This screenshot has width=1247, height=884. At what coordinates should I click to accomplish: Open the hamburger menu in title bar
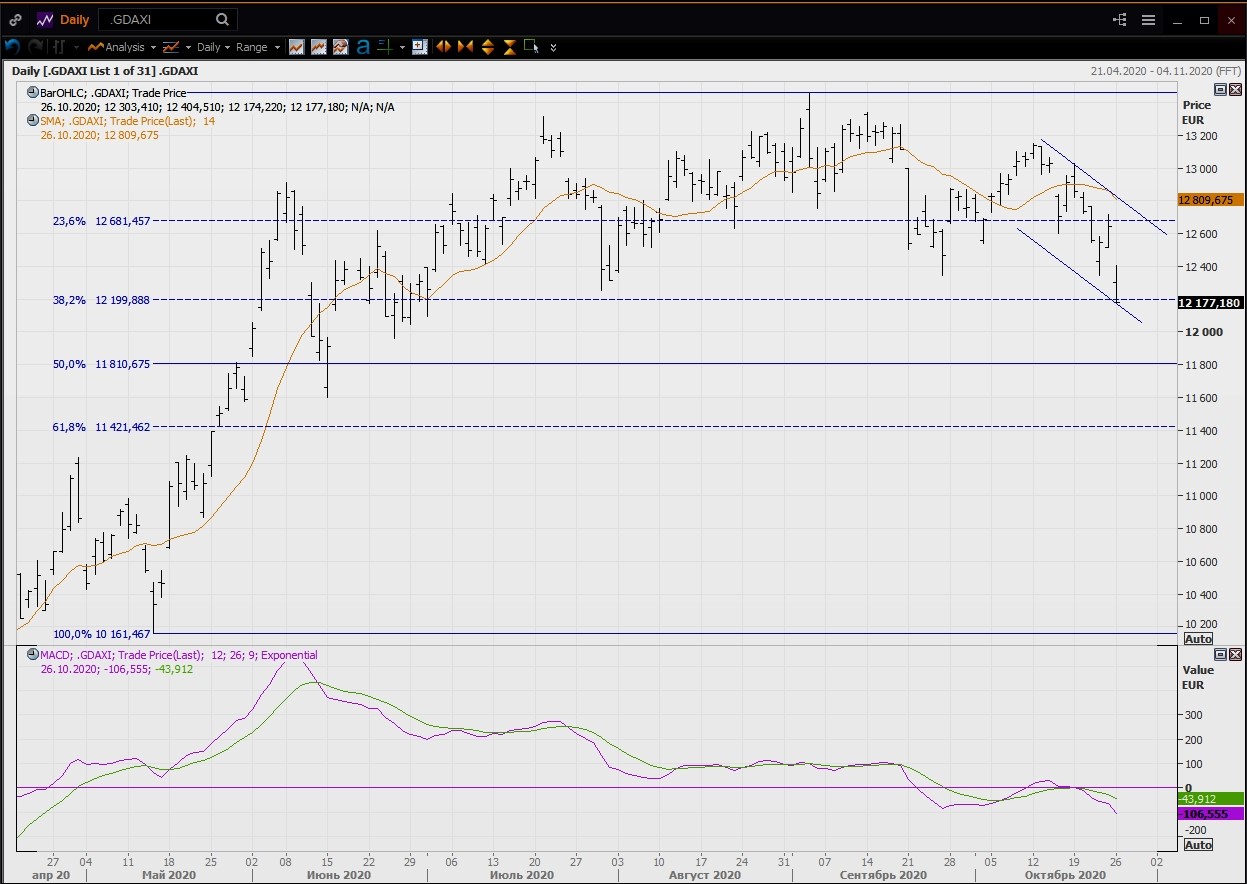(1148, 19)
